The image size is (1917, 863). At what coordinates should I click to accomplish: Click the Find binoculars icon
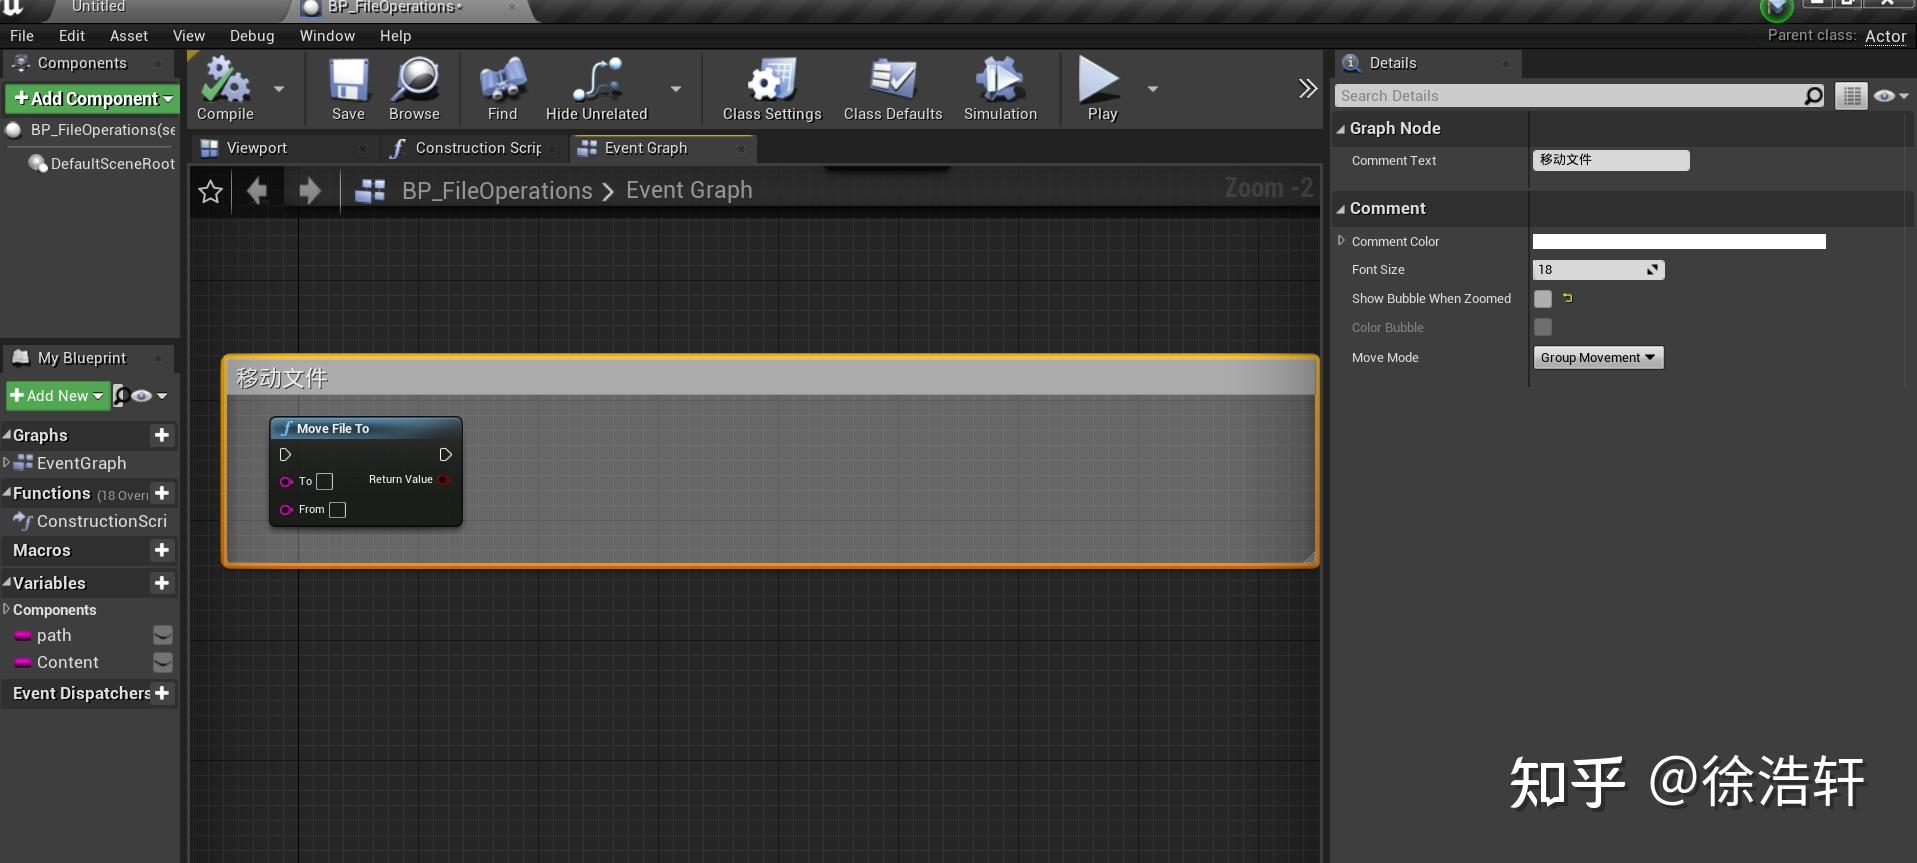pos(502,80)
